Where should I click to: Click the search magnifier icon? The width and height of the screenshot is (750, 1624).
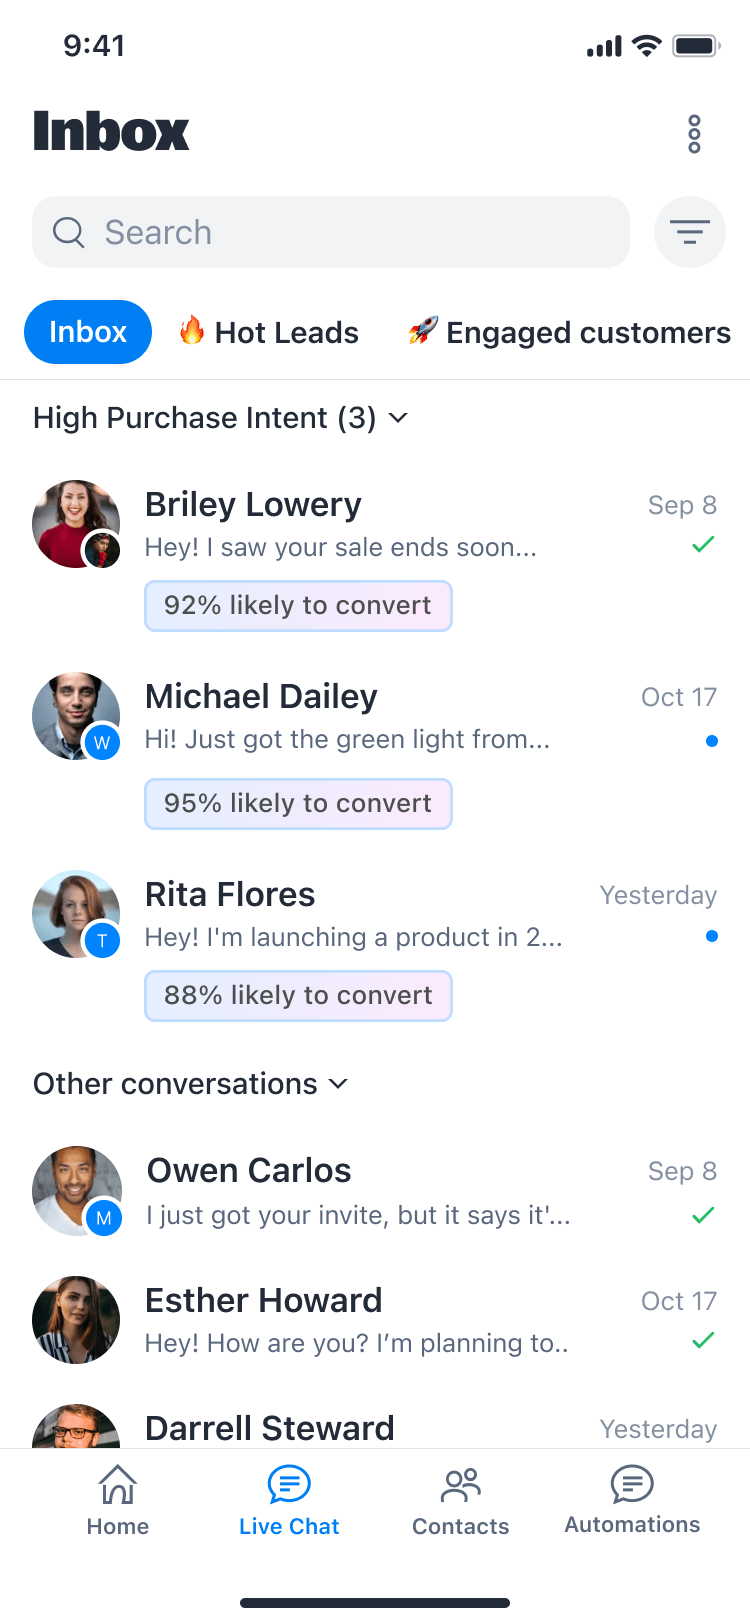pos(69,232)
